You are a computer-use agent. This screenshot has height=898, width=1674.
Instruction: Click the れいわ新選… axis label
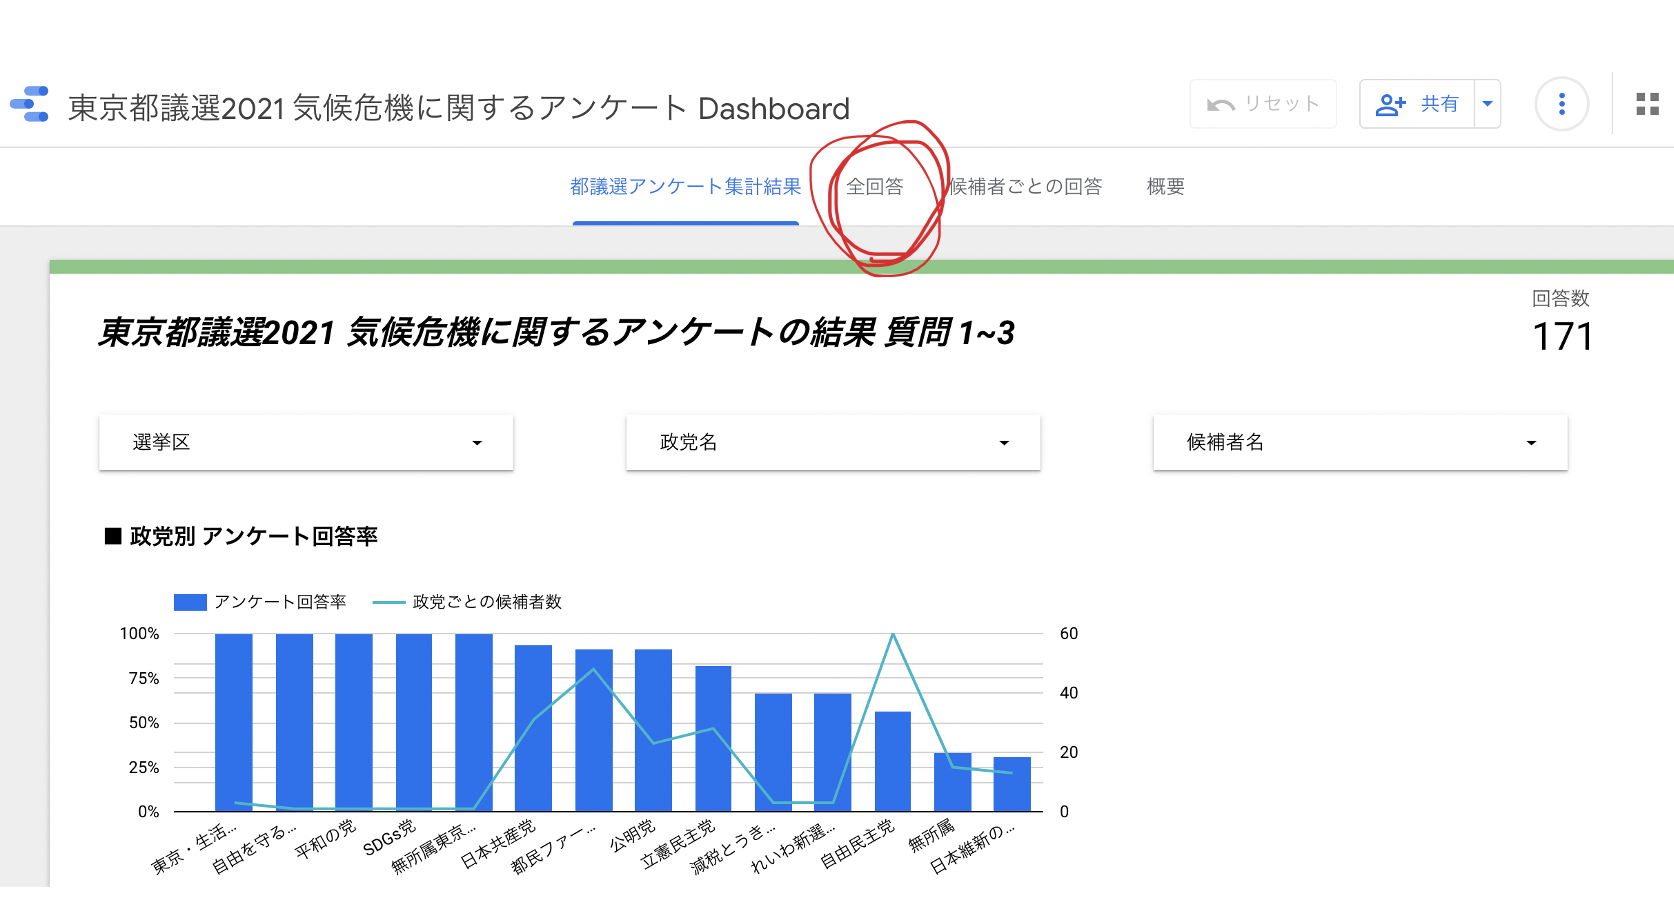(794, 848)
